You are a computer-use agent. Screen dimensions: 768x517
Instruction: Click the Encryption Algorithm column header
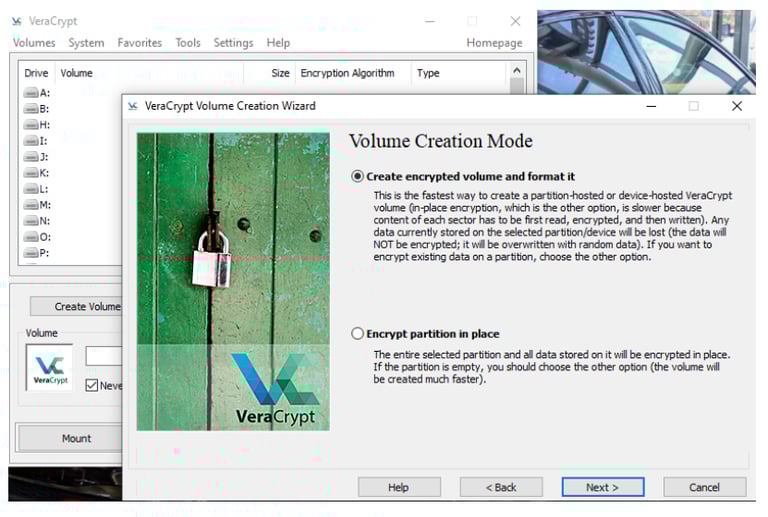[354, 73]
